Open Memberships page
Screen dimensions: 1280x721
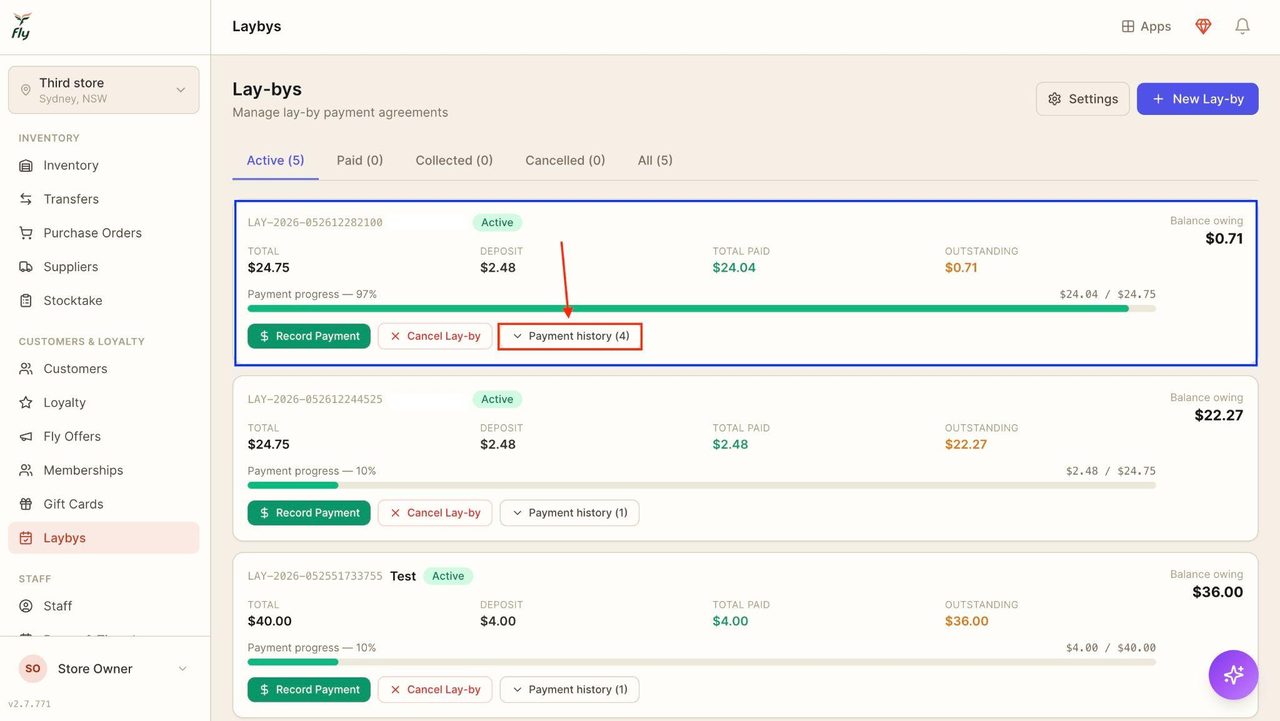coord(104,471)
